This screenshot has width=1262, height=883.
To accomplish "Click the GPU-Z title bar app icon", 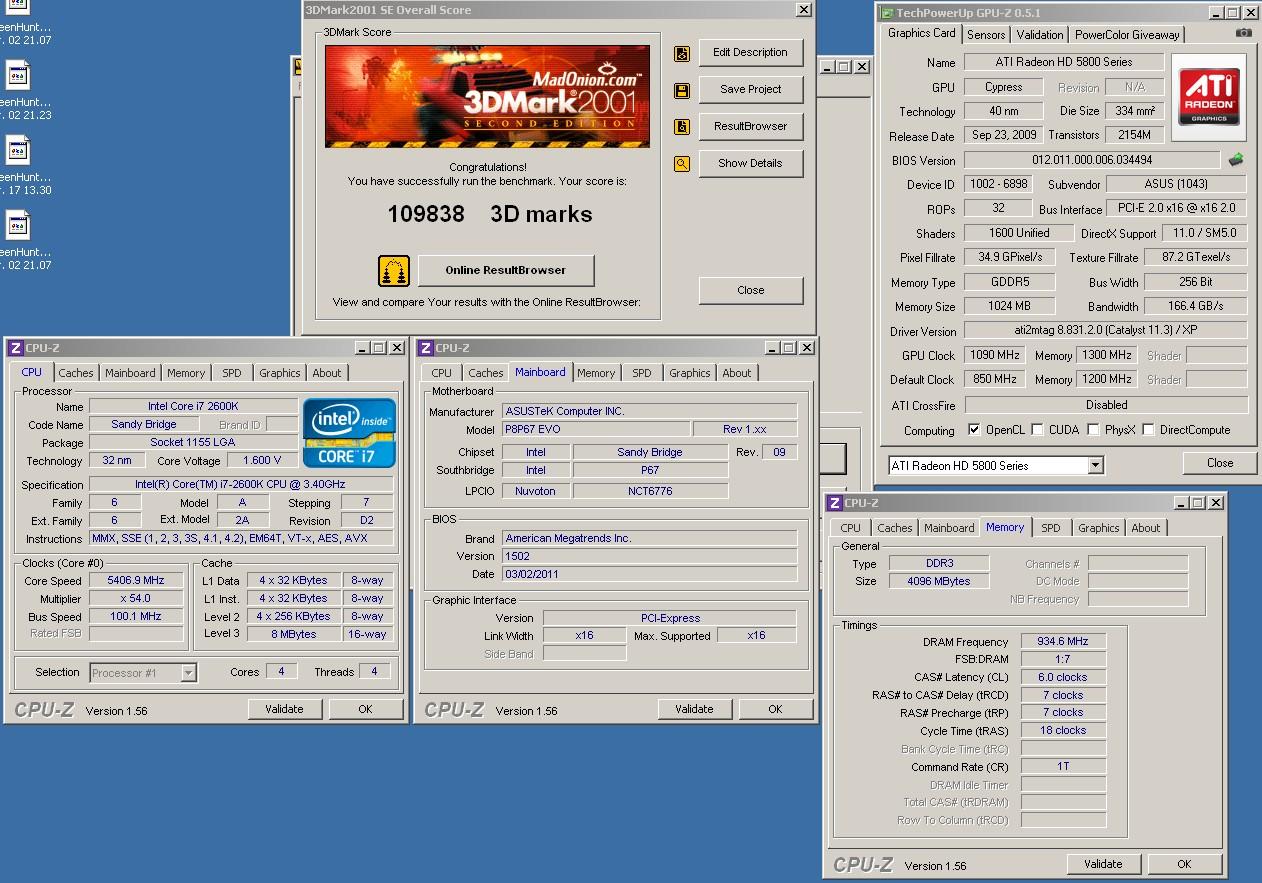I will click(x=885, y=13).
